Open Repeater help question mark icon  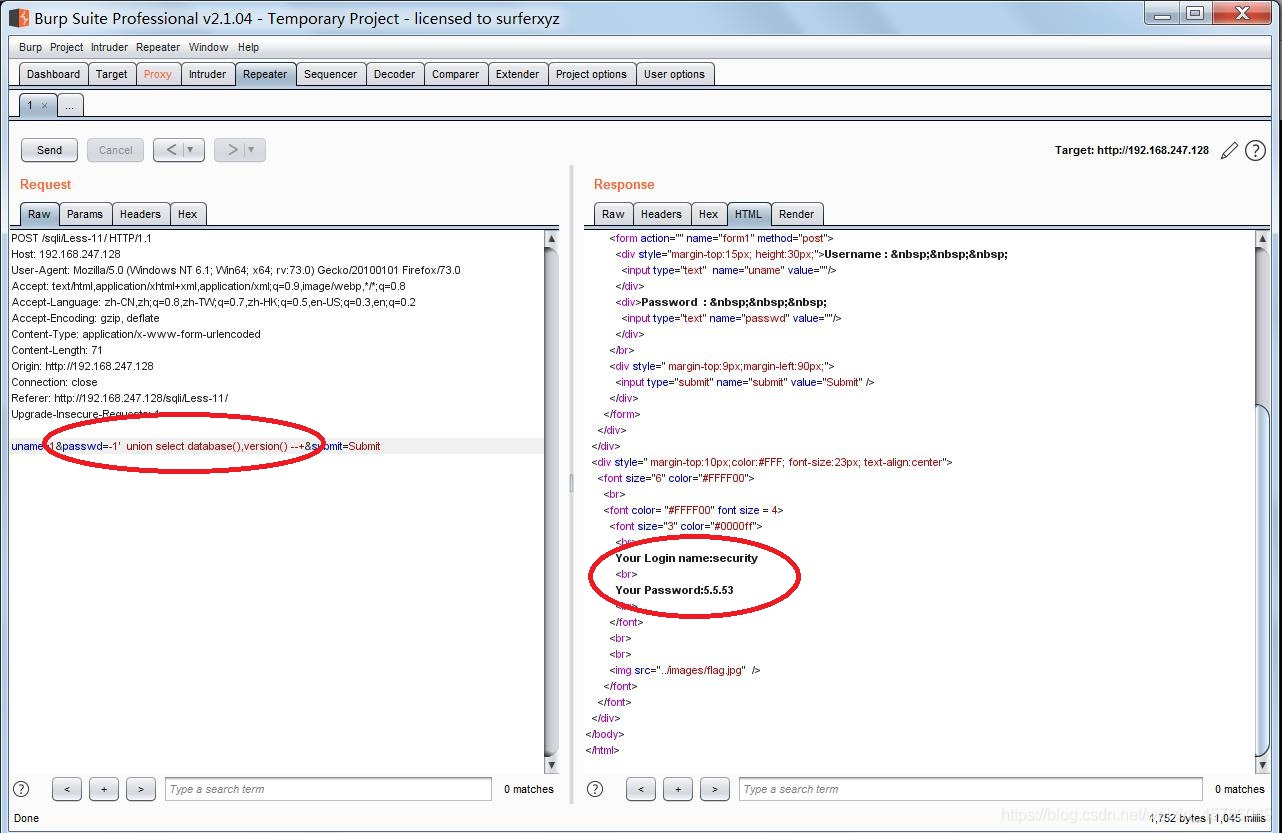pyautogui.click(x=1255, y=150)
